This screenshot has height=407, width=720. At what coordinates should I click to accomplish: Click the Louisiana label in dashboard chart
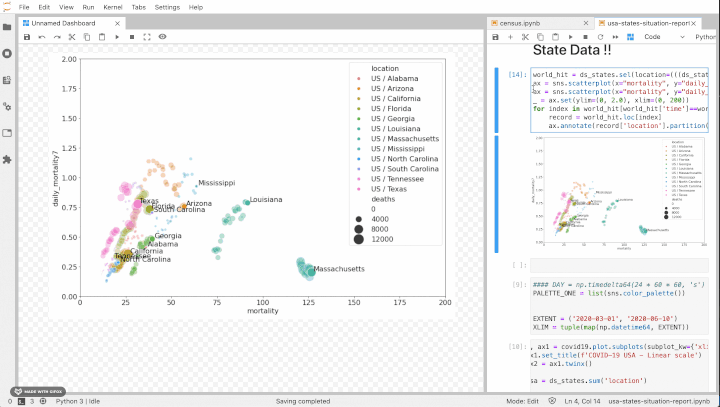click(x=266, y=199)
